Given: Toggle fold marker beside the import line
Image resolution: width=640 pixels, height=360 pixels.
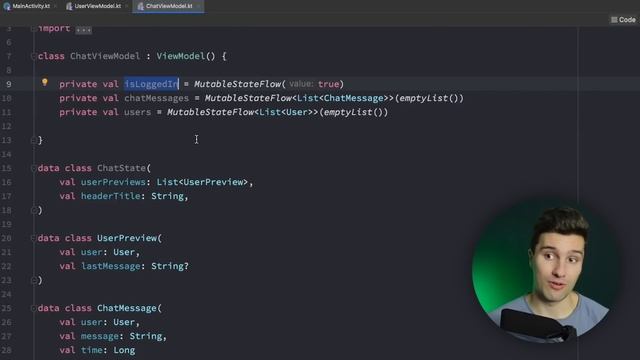Looking at the screenshot, I should [x=33, y=29].
